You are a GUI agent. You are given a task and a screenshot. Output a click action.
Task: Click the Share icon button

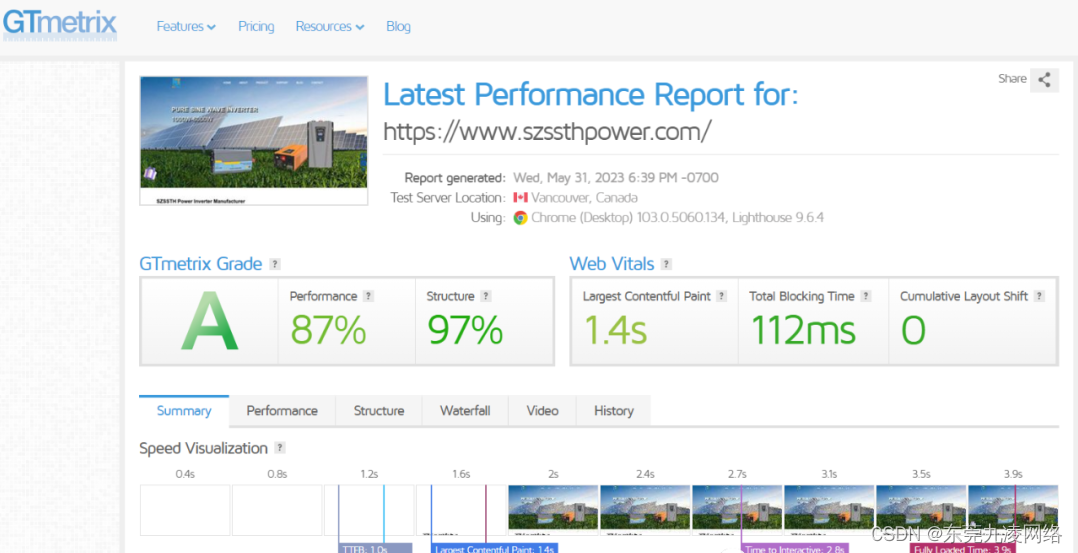1044,80
